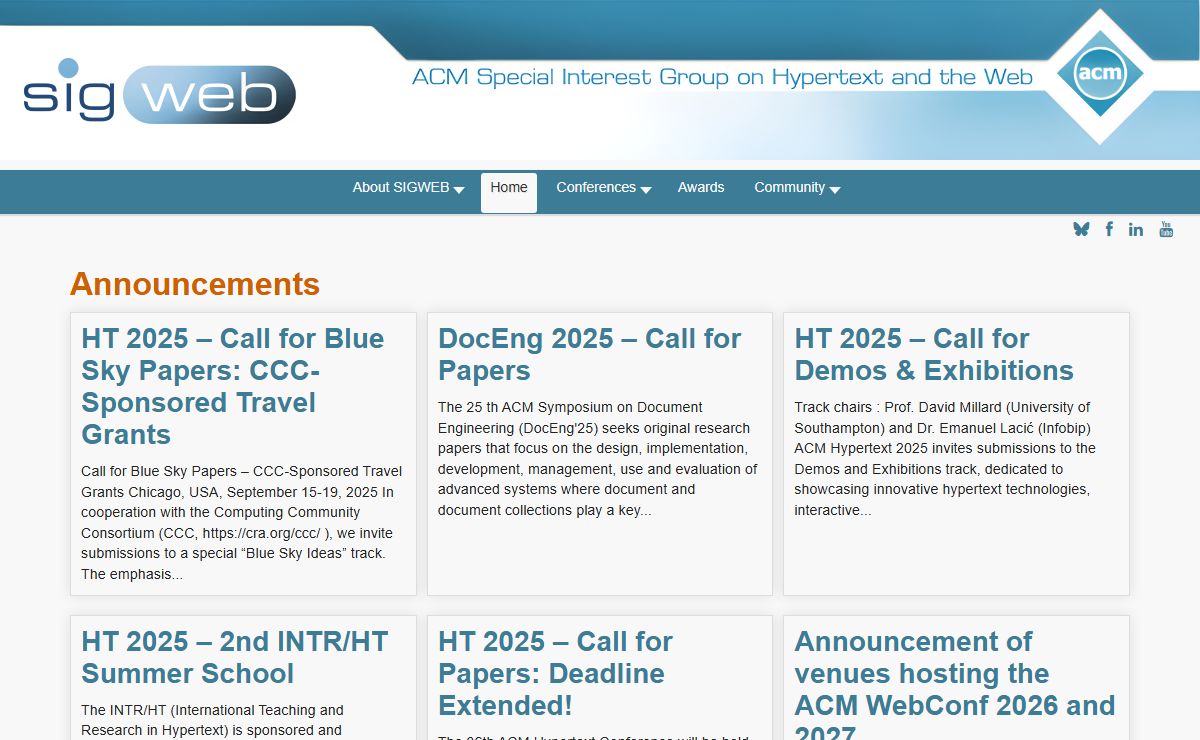
Task: Open the Awards menu item
Action: point(701,187)
